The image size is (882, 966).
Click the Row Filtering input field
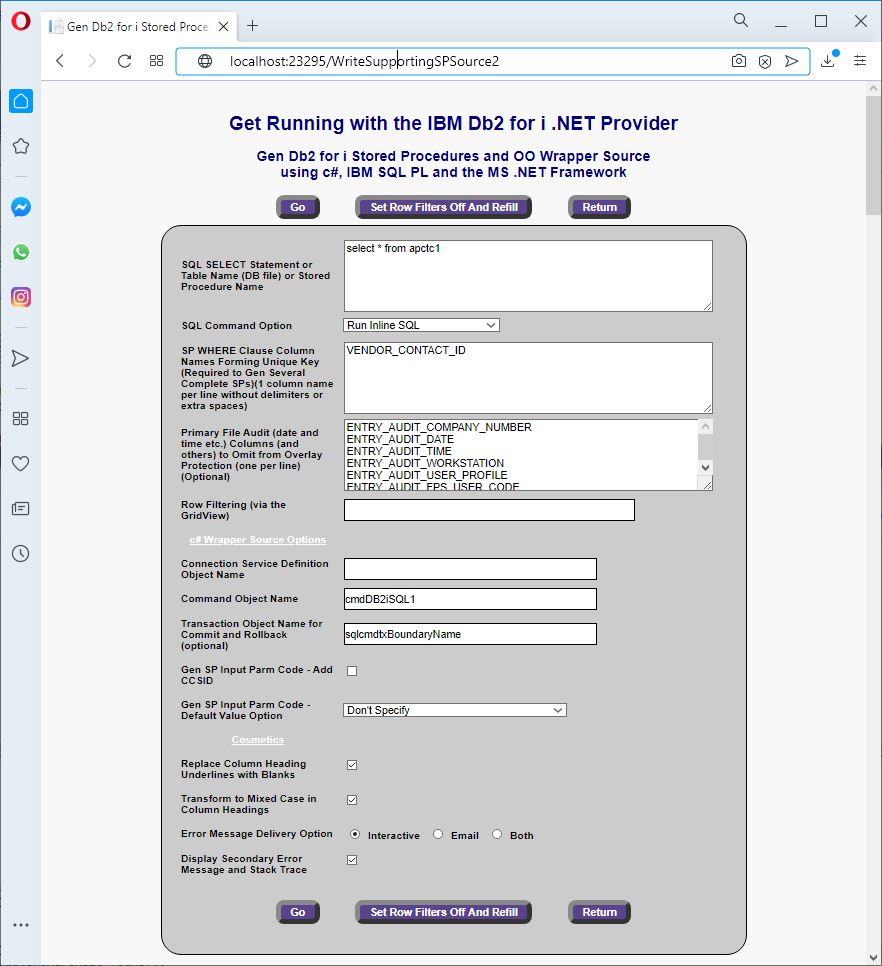coord(489,510)
